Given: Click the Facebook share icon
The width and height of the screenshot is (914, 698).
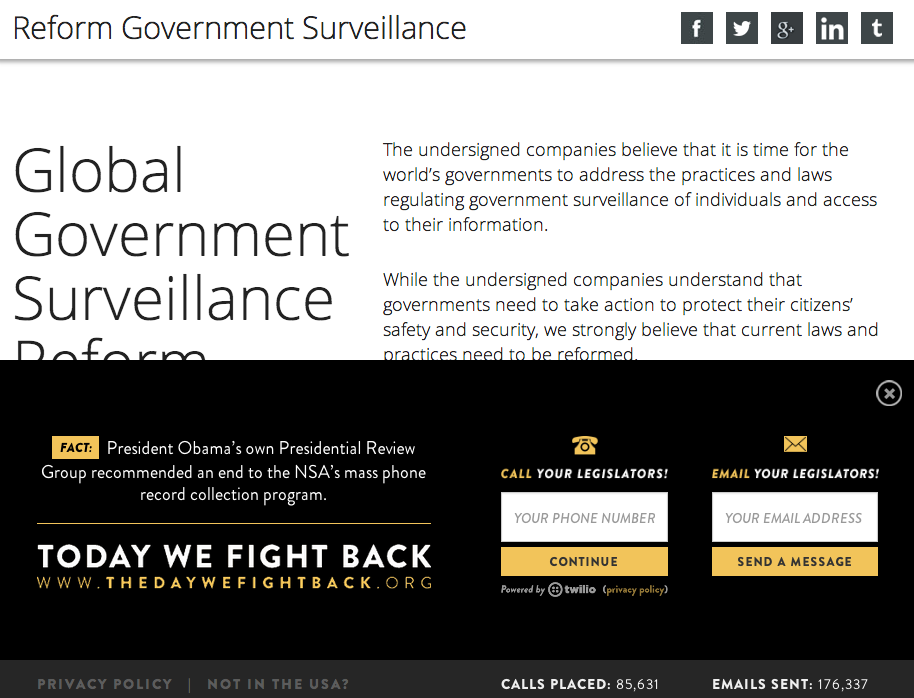Looking at the screenshot, I should [x=697, y=28].
